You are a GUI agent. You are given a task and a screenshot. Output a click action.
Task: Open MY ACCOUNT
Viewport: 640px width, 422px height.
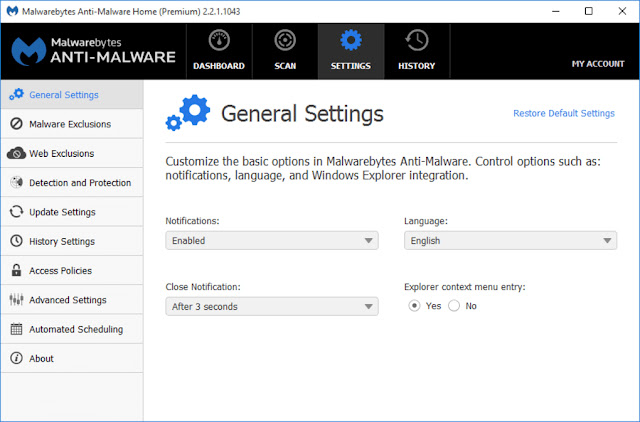(598, 64)
